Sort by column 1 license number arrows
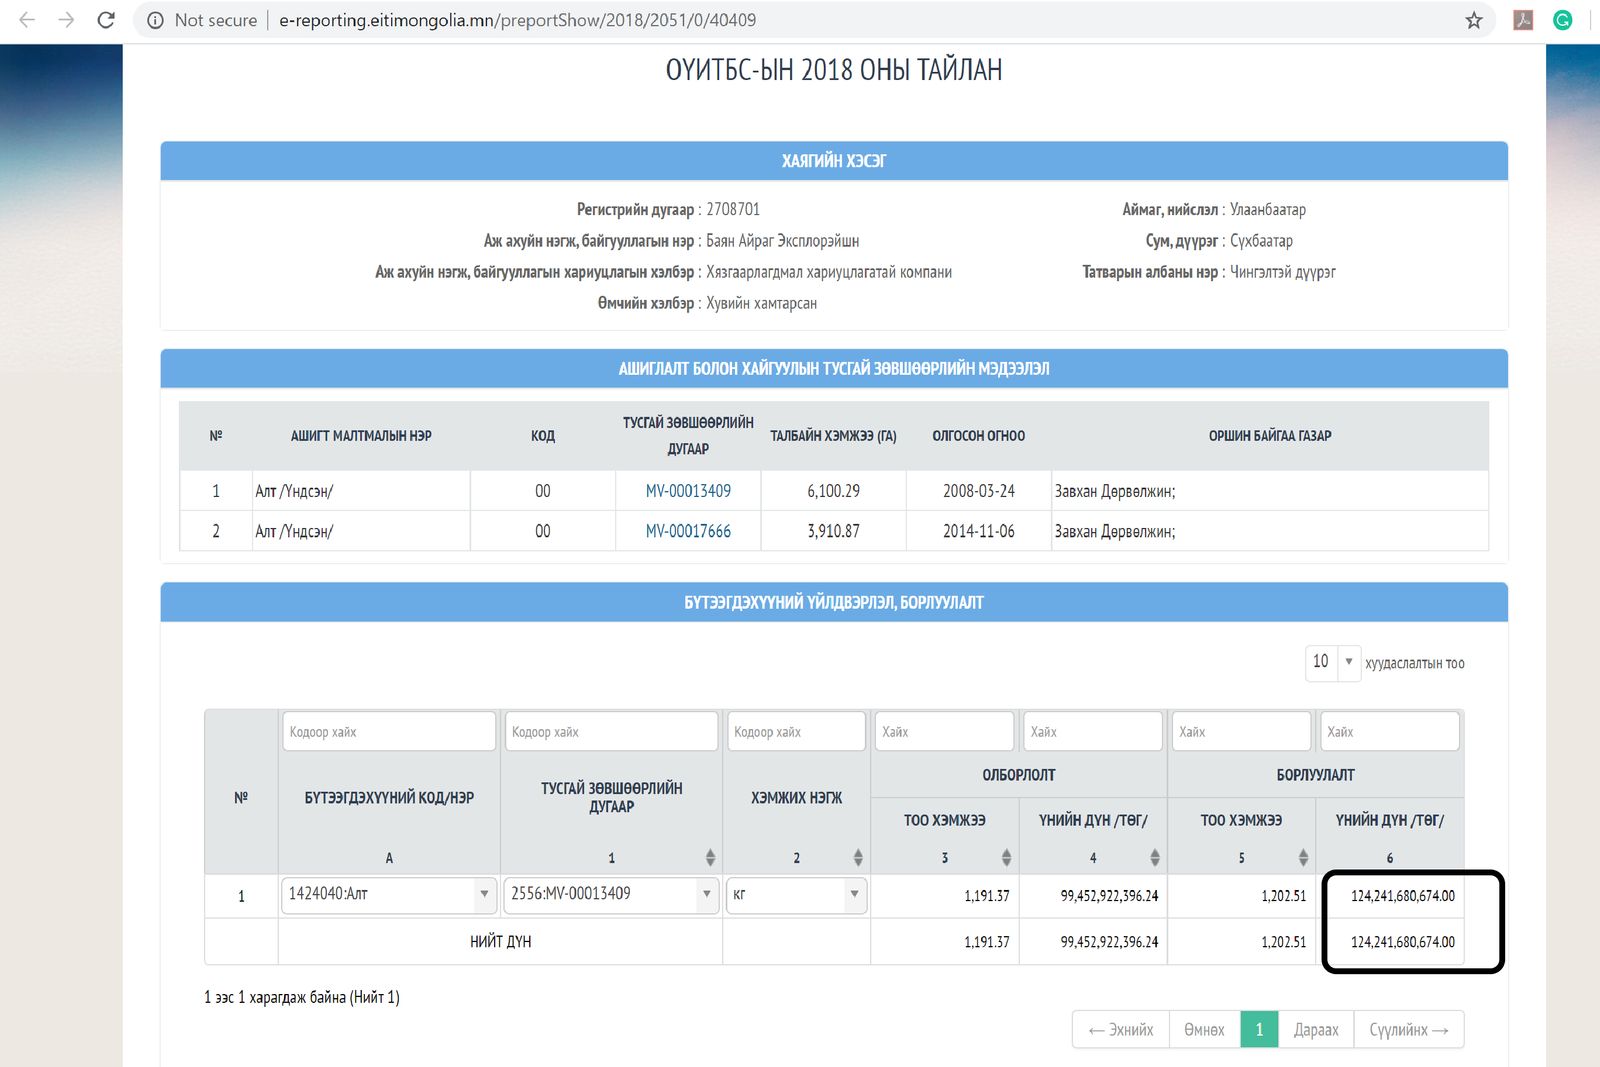The width and height of the screenshot is (1600, 1067). 710,857
